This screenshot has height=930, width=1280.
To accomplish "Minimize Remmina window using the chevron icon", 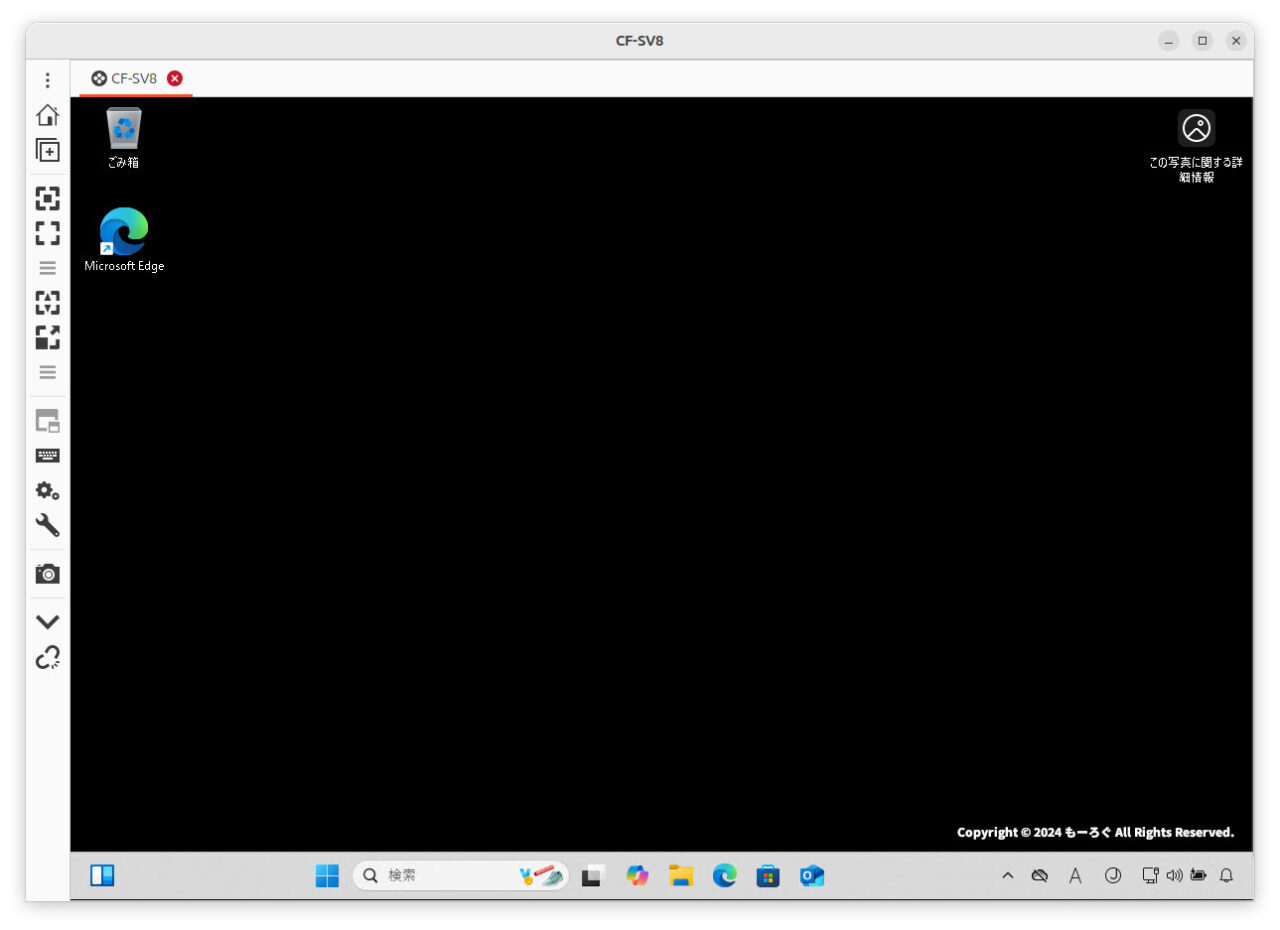I will point(47,622).
